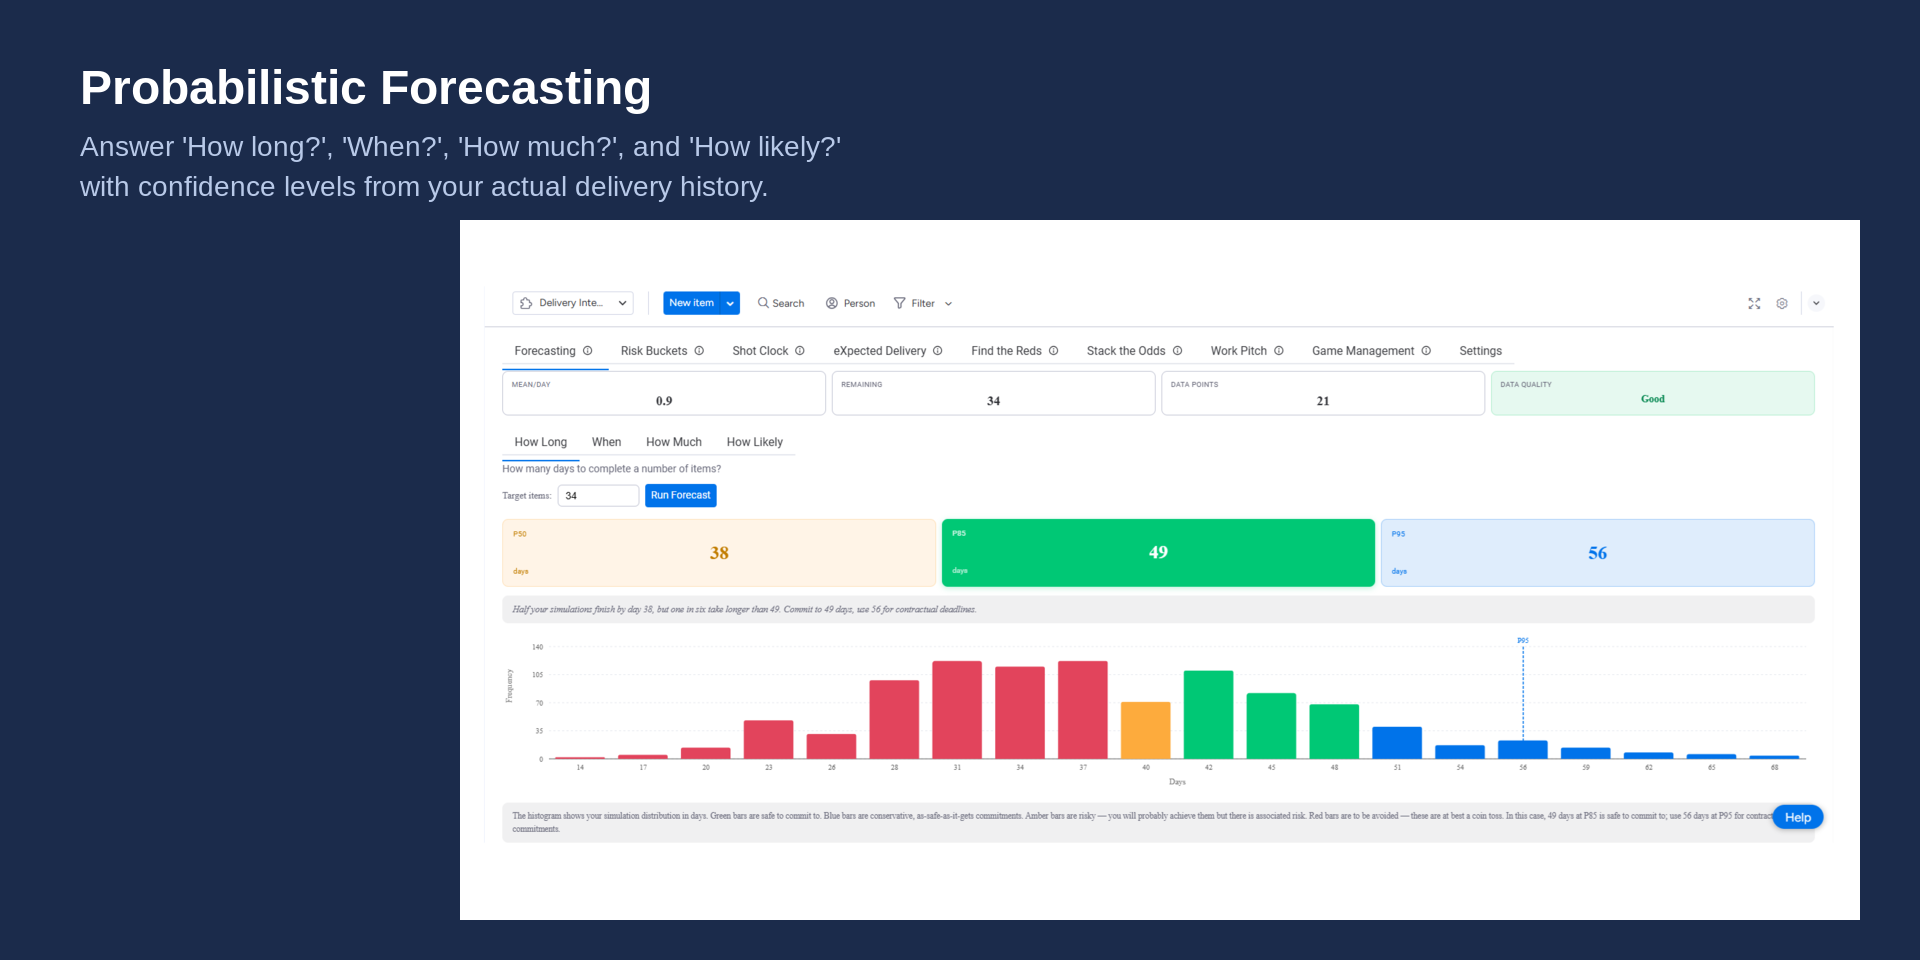Click the info icon beside Risk Buckets
Screen dimensions: 1920x960
click(x=699, y=351)
